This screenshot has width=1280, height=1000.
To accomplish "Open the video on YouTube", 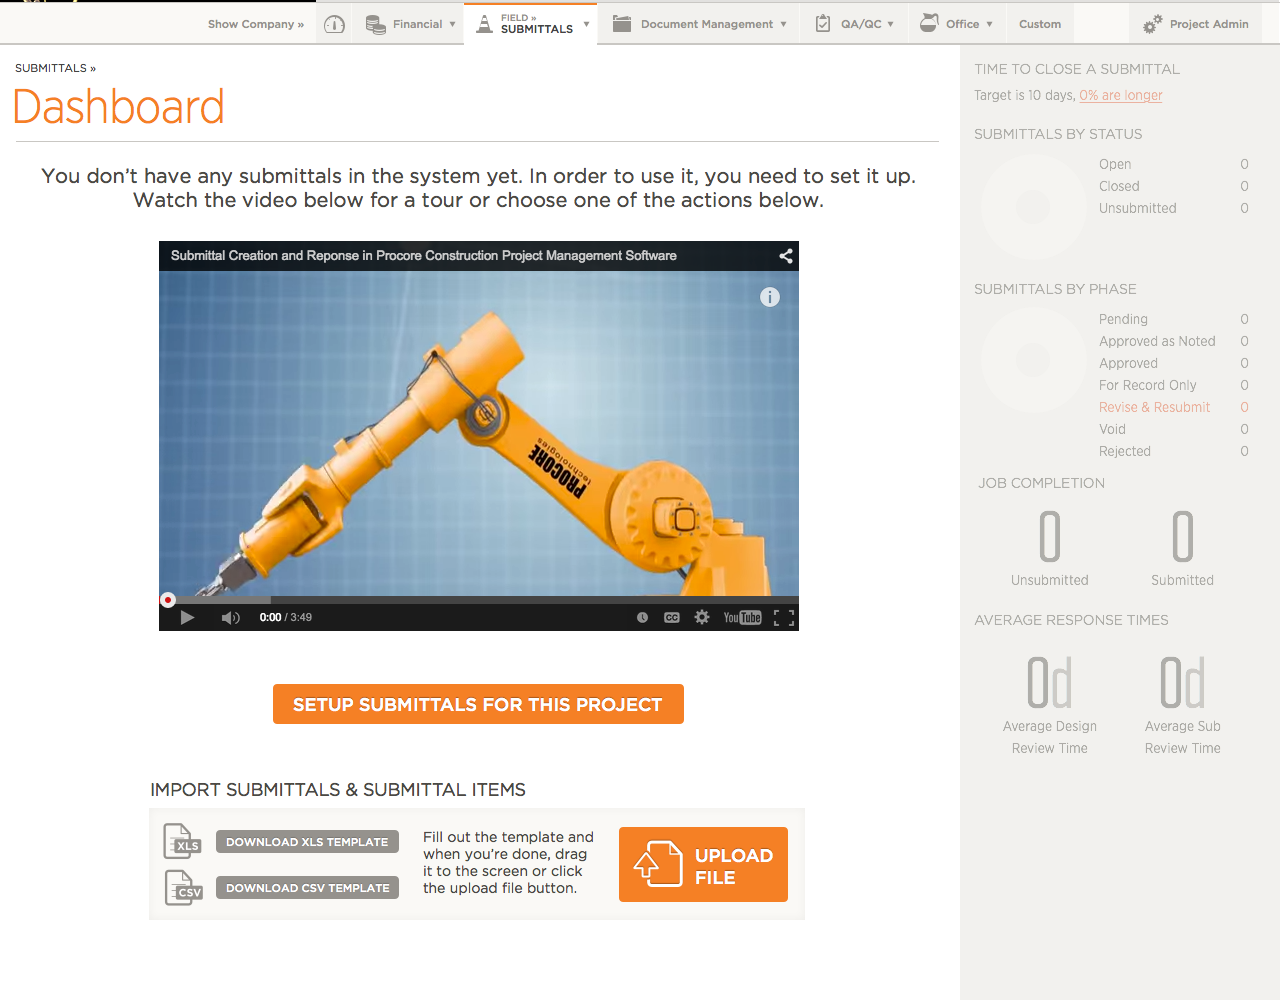I will [742, 617].
